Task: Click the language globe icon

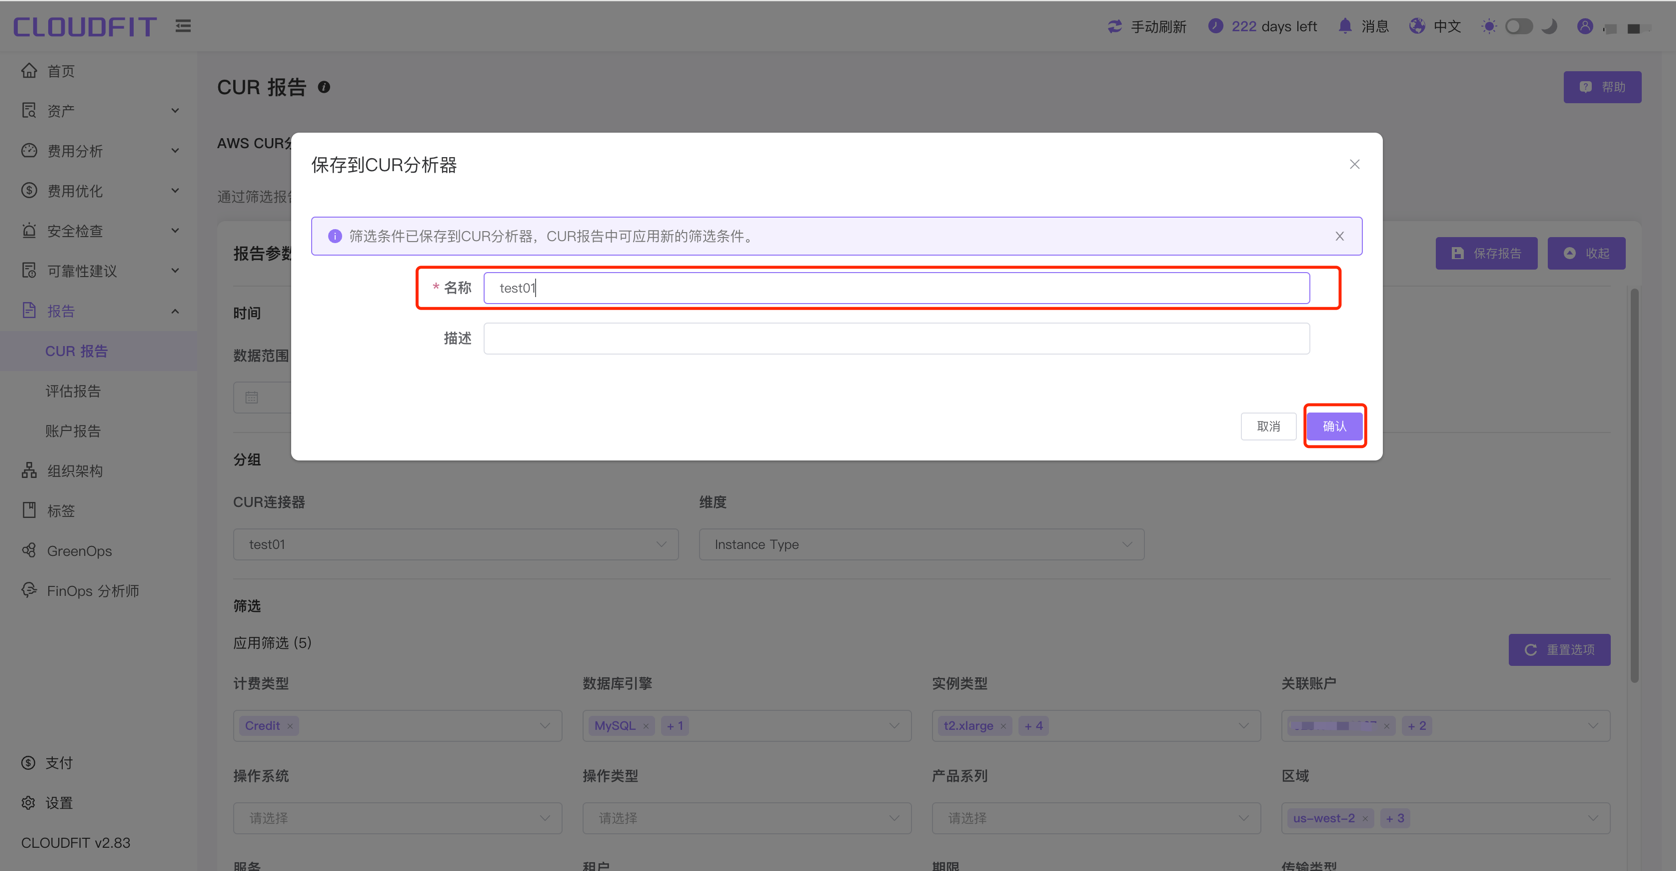Action: click(x=1417, y=26)
